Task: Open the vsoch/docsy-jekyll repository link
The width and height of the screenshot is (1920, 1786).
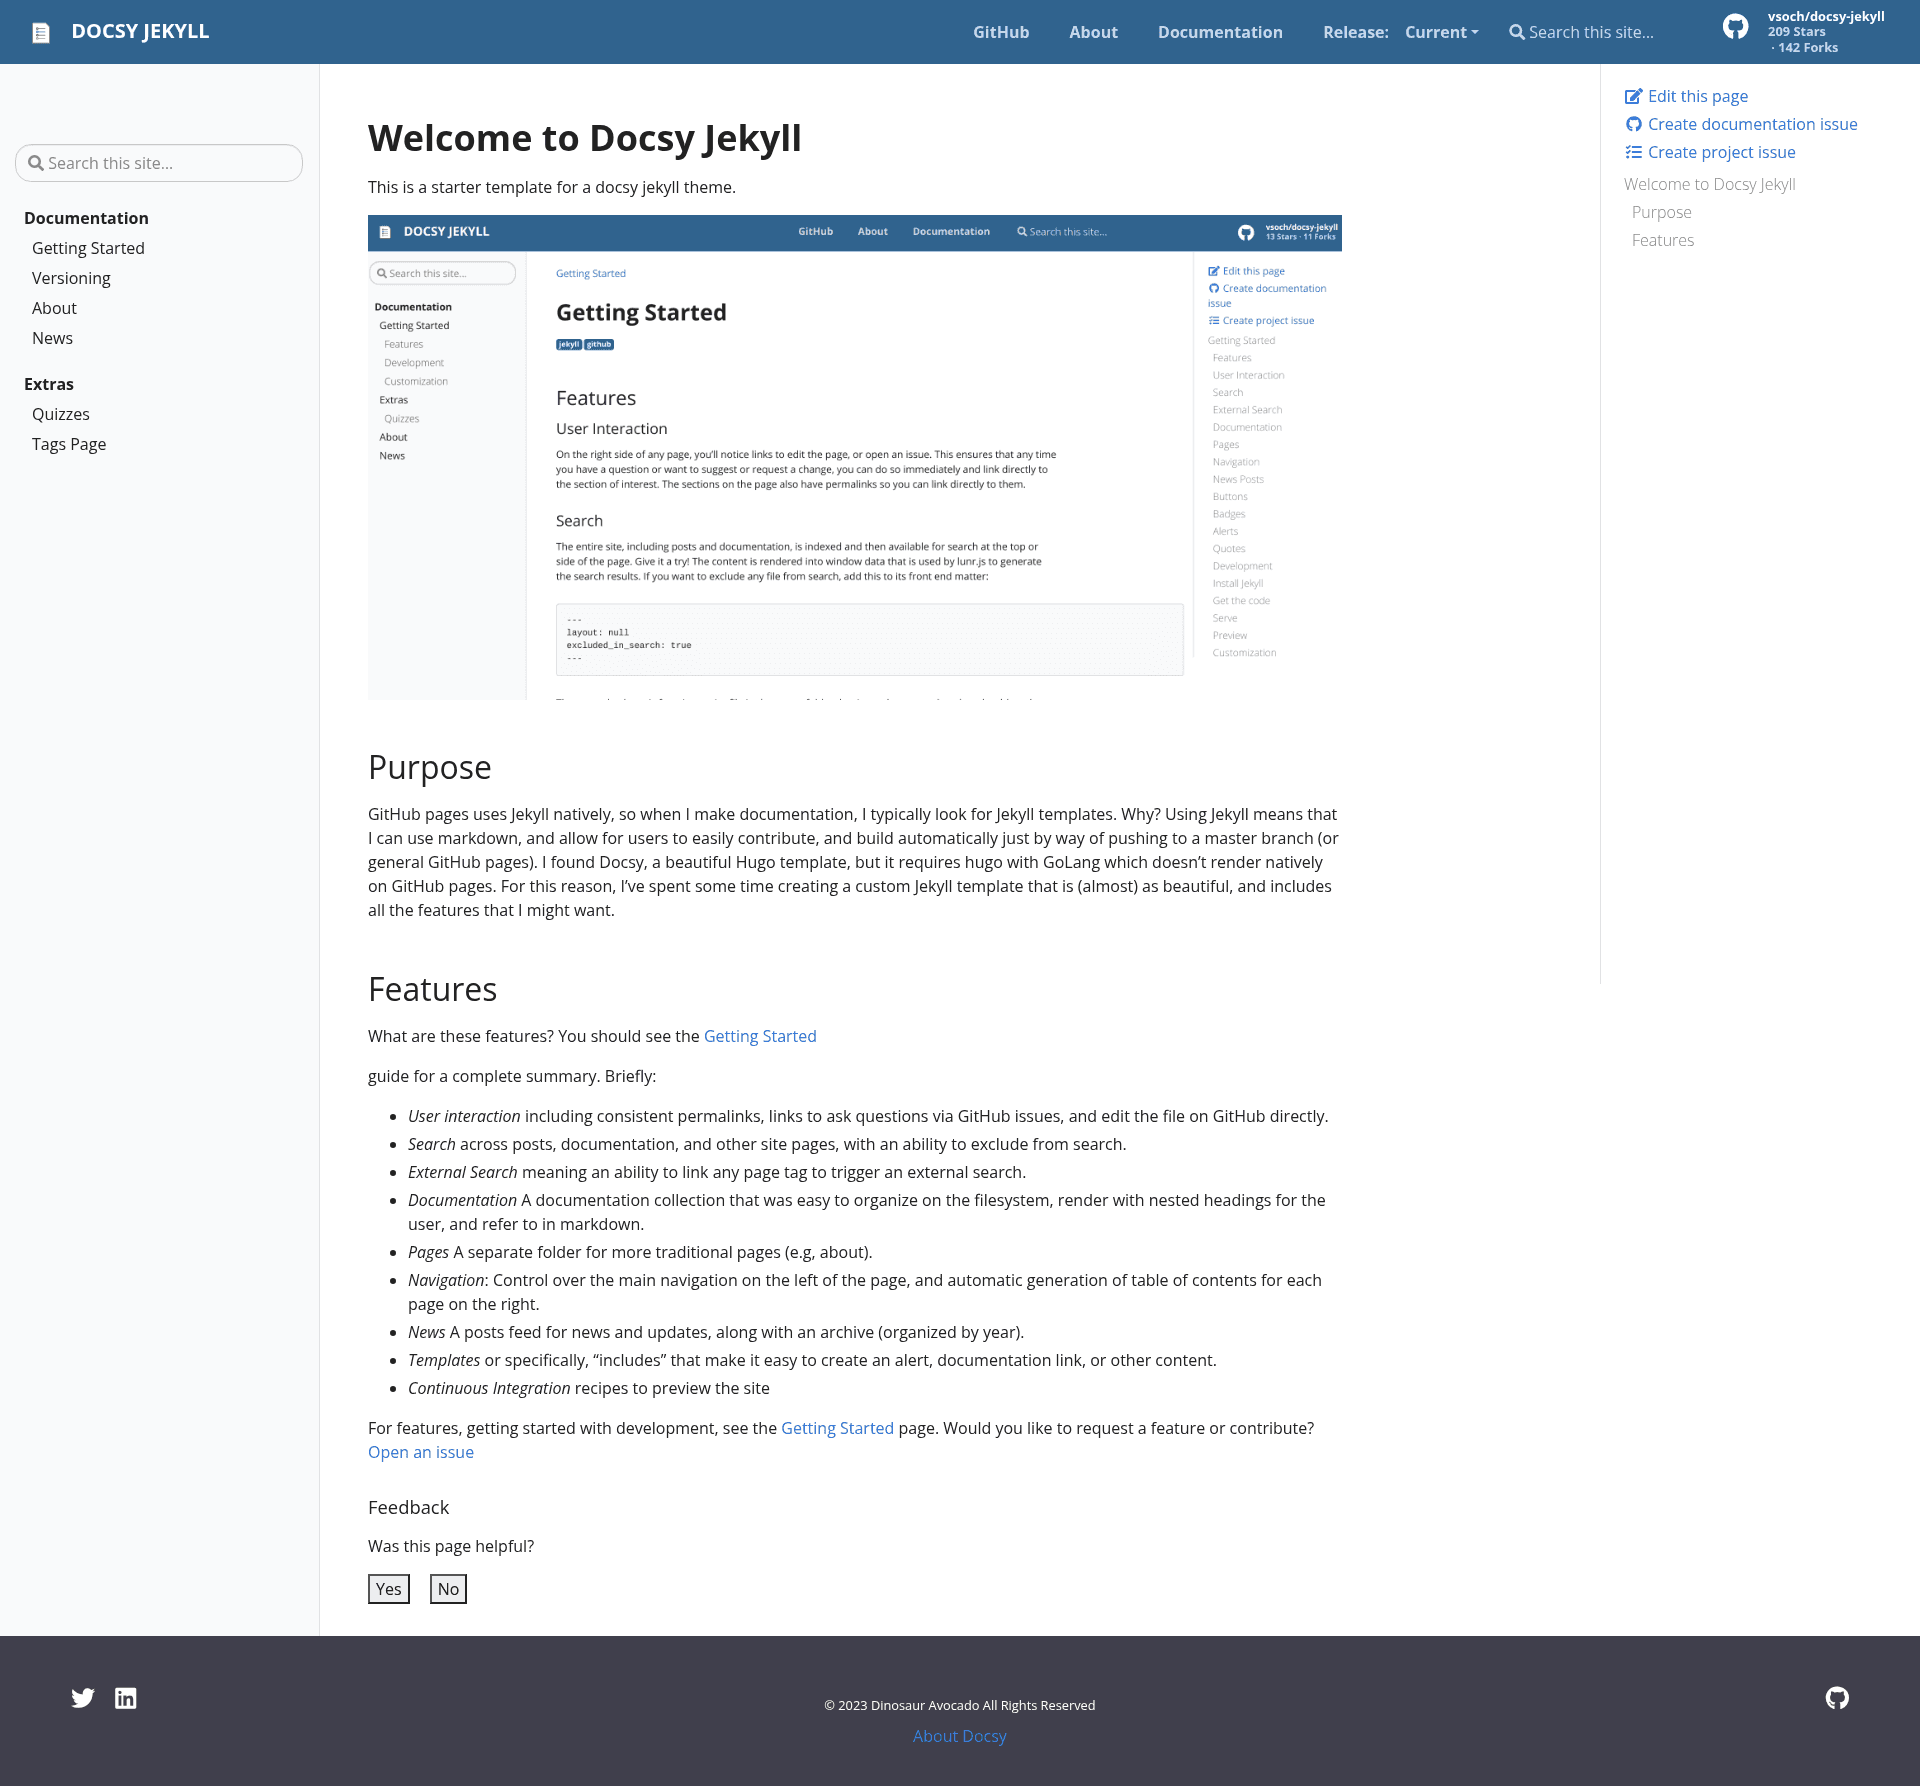Action: click(x=1826, y=16)
